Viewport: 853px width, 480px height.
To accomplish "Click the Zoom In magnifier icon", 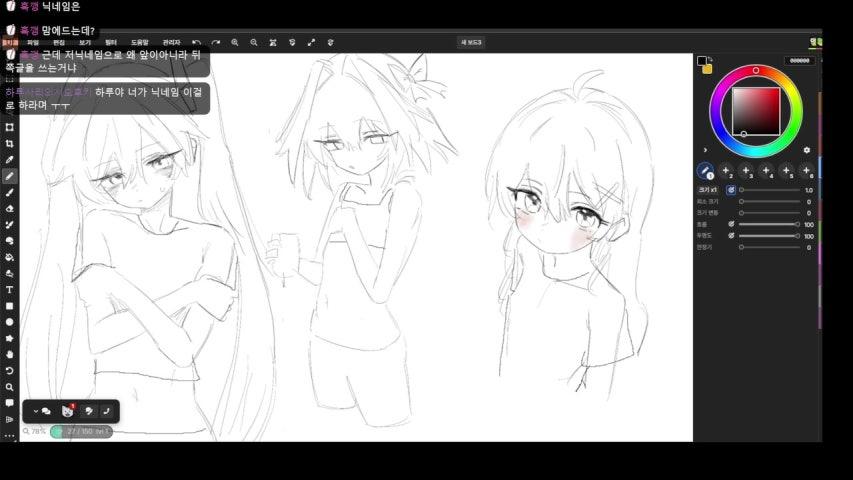I will point(234,42).
